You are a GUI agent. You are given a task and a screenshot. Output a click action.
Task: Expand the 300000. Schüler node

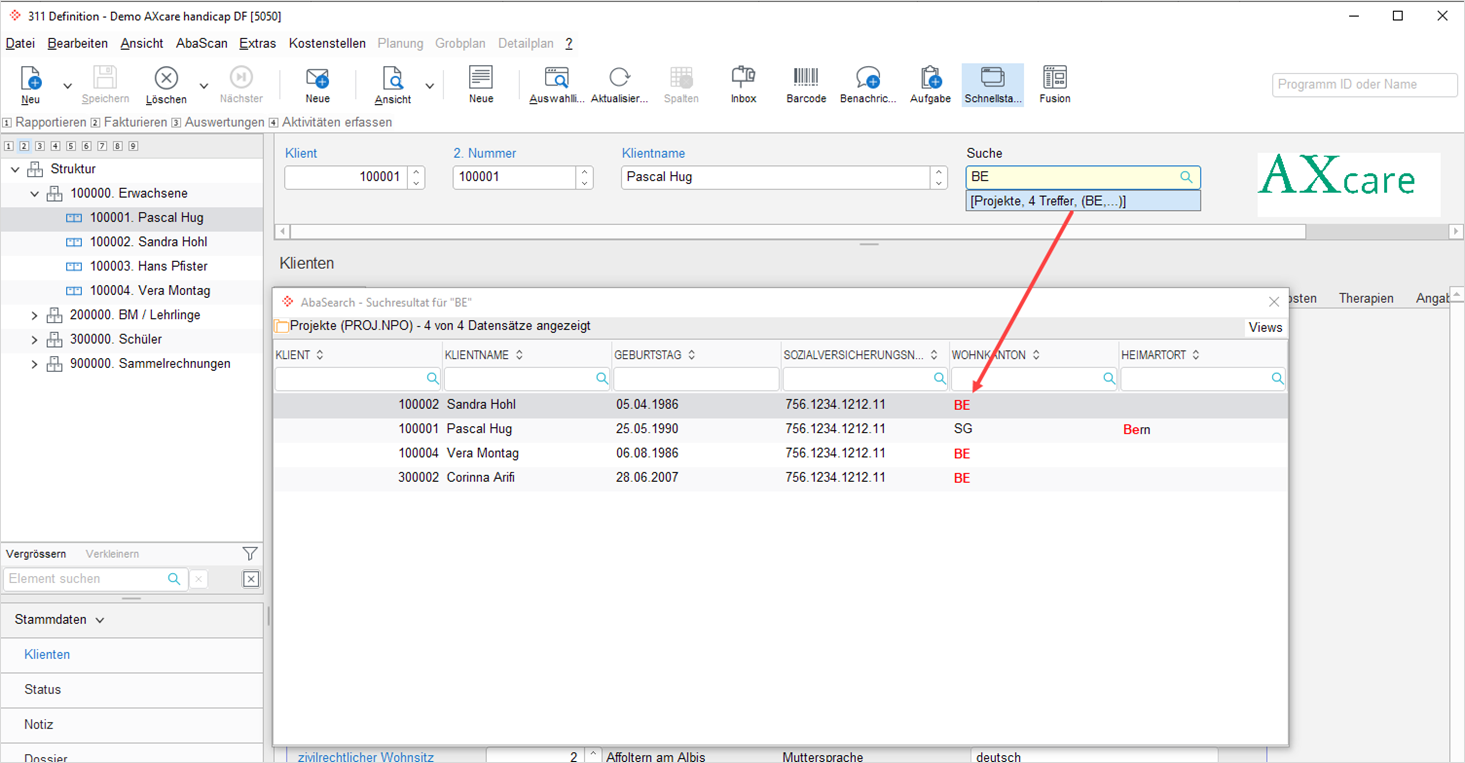(34, 339)
